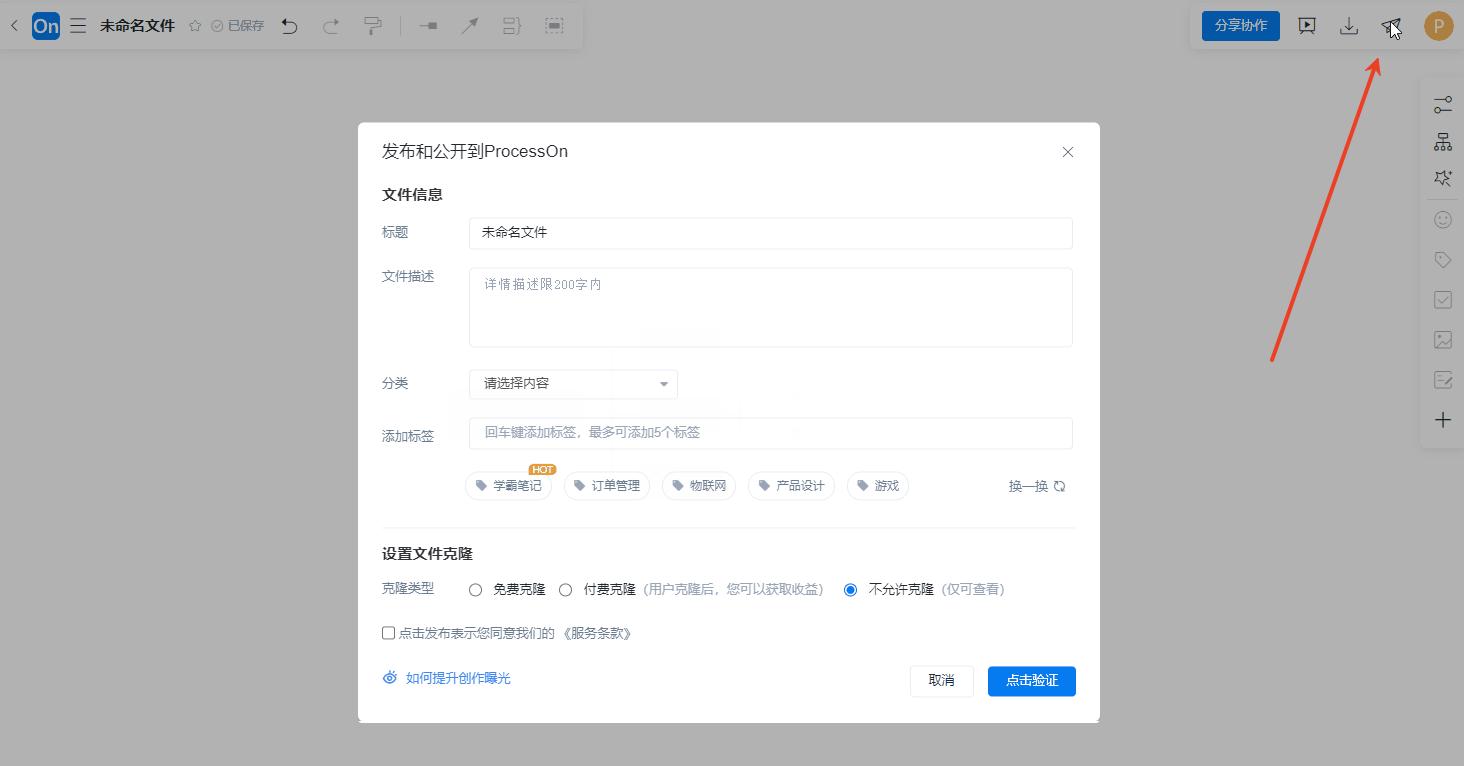Add the 学霸笔记 hot tag
This screenshot has width=1464, height=766.
pos(508,485)
